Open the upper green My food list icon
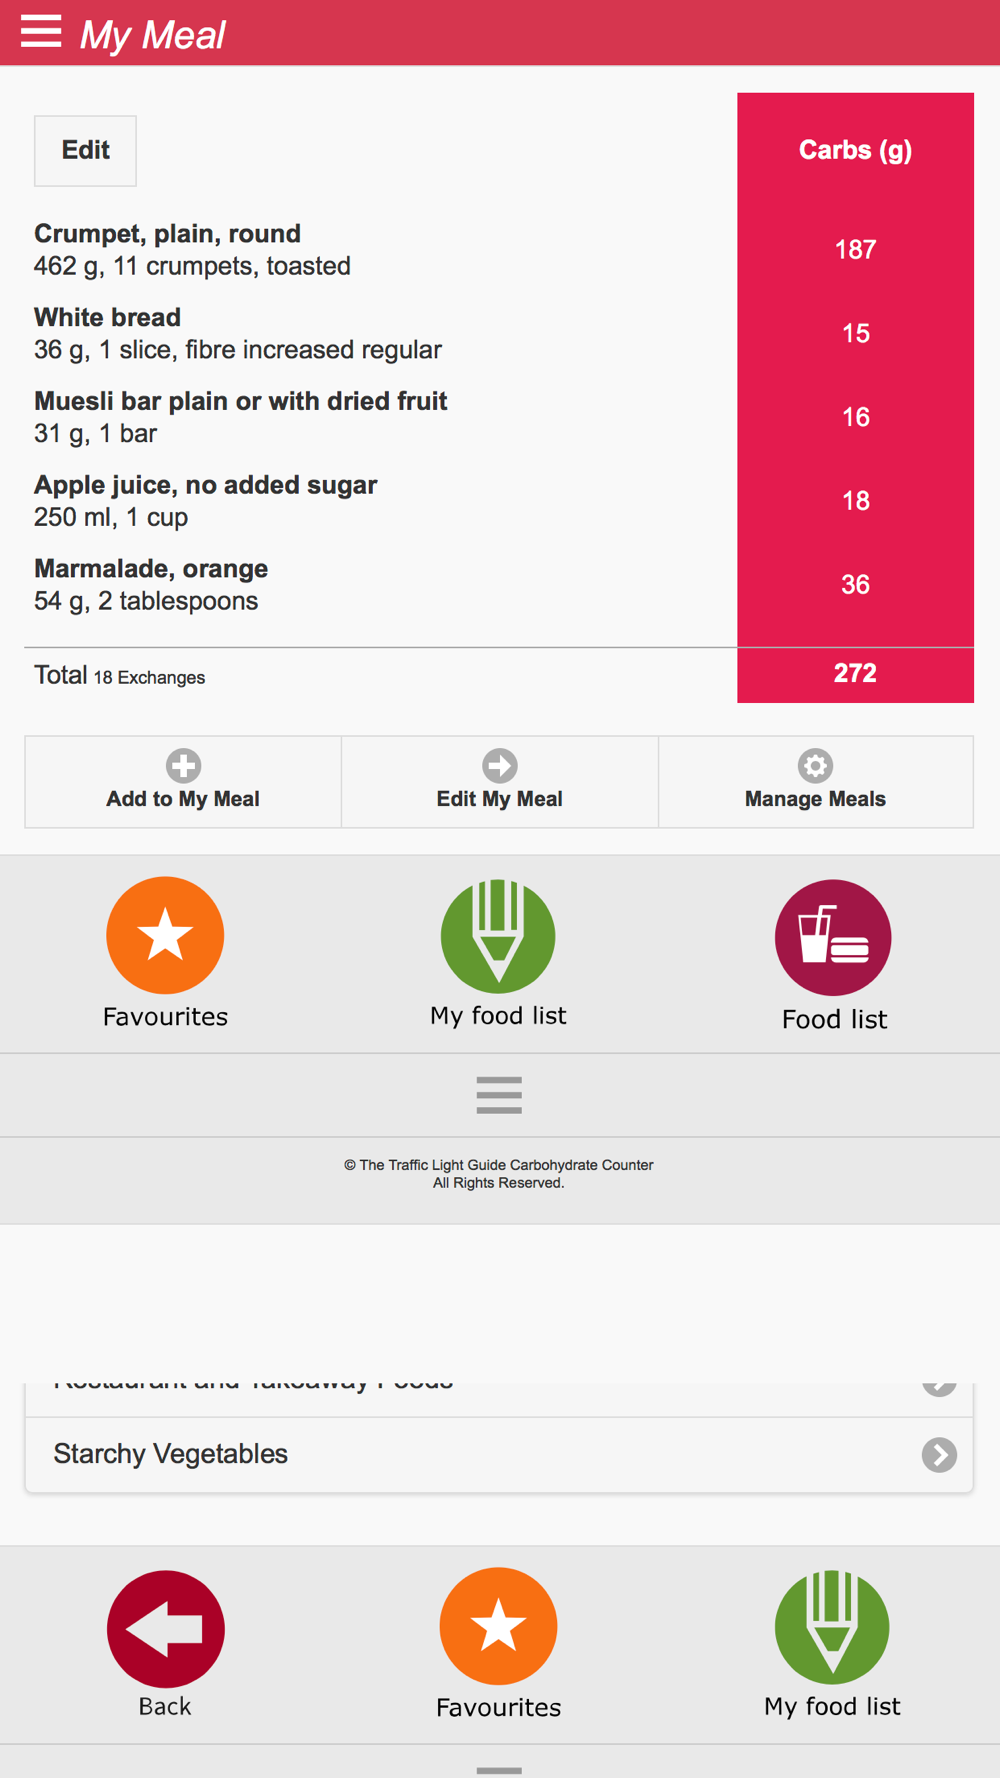1000x1778 pixels. click(x=498, y=936)
